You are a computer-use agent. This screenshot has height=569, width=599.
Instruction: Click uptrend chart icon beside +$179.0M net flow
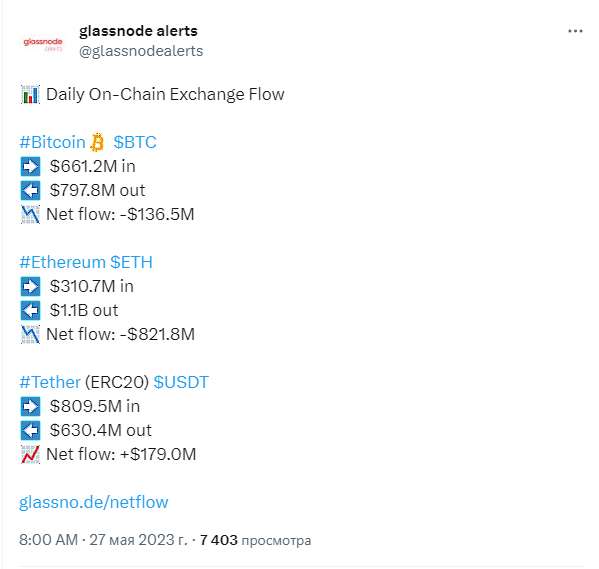30,455
